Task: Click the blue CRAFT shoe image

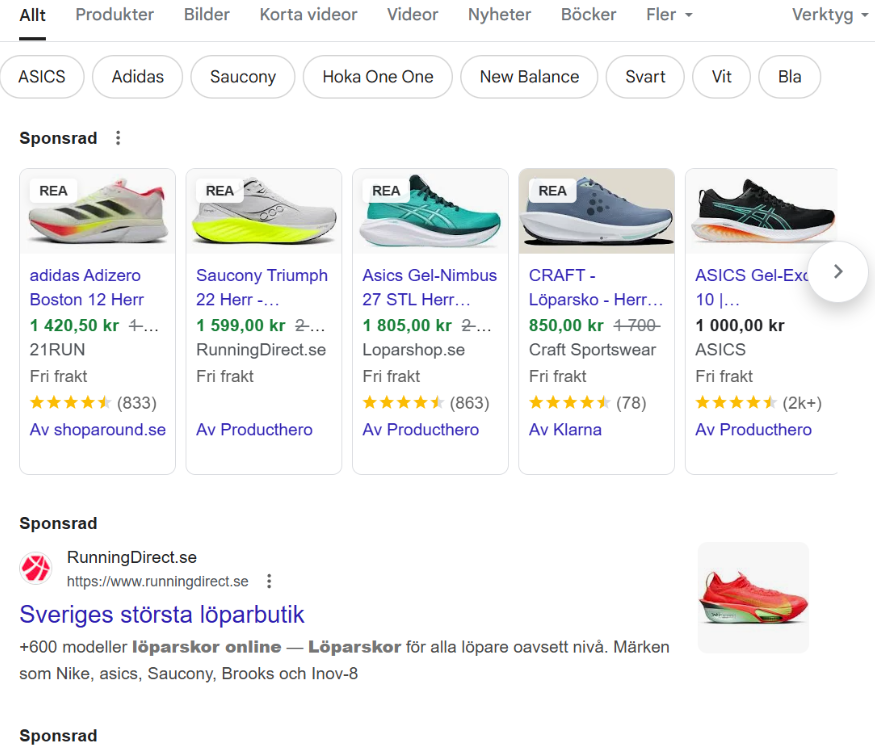Action: click(x=597, y=211)
